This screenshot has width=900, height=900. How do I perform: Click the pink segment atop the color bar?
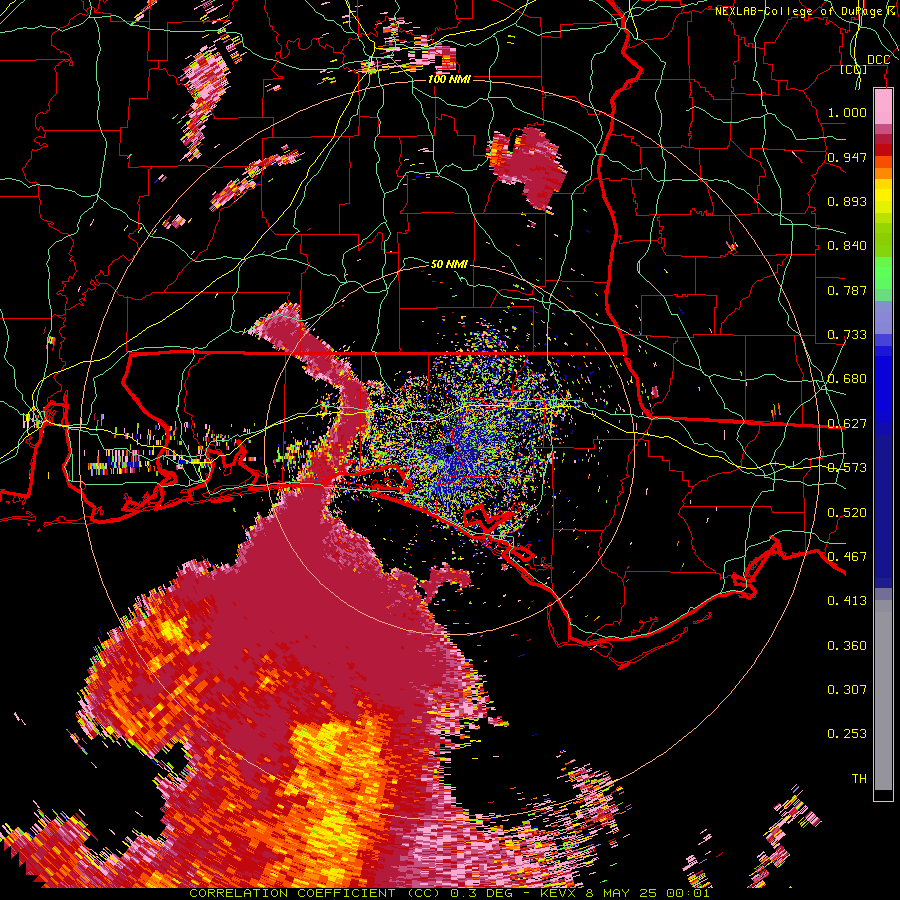883,107
